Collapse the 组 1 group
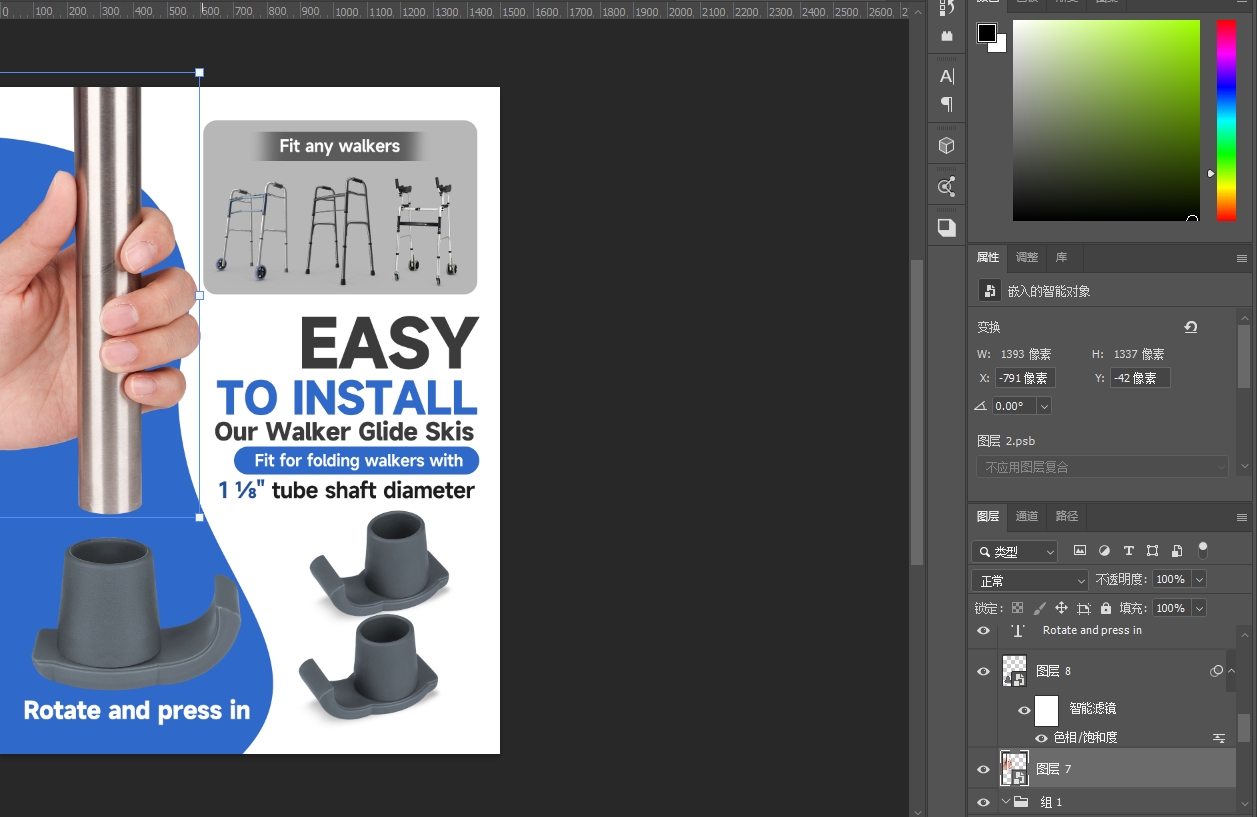Image resolution: width=1257 pixels, height=817 pixels. [x=1006, y=802]
